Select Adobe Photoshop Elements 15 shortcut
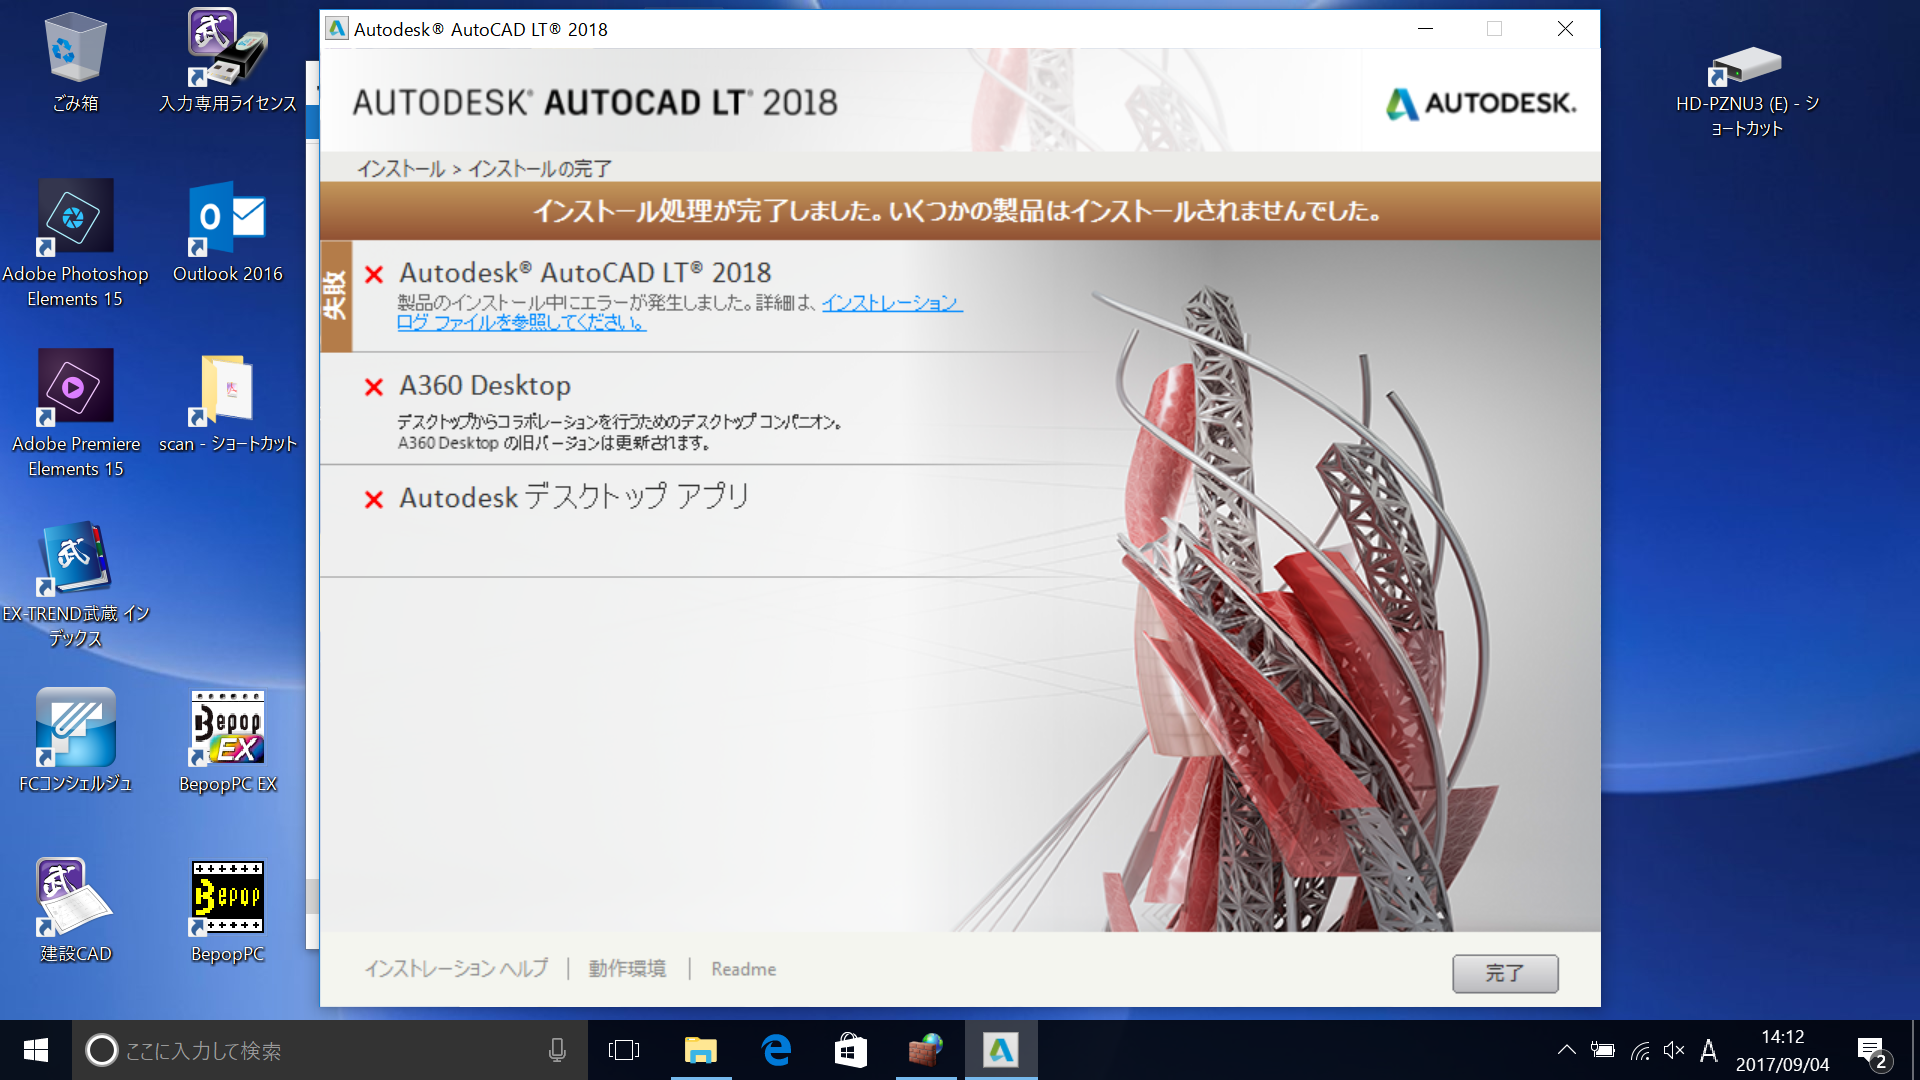The height and width of the screenshot is (1080, 1920). pyautogui.click(x=75, y=244)
